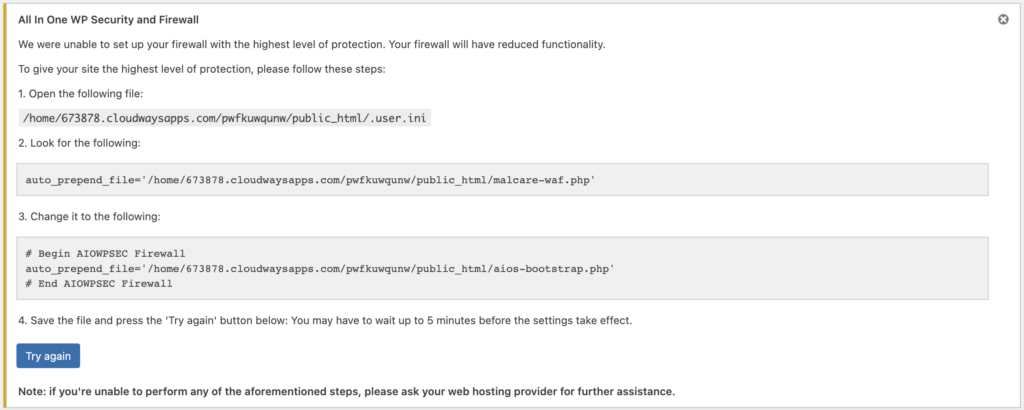Click the 'Save the file' step four instruction

coord(325,322)
